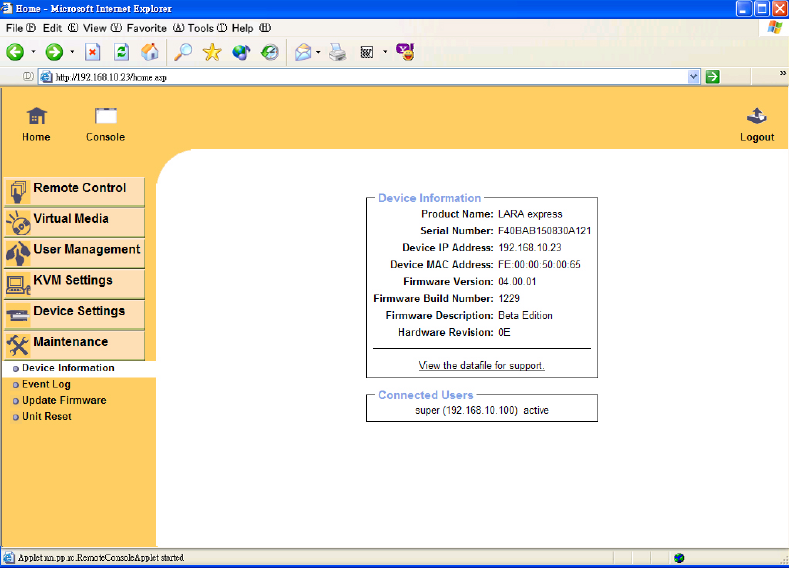This screenshot has width=789, height=568.
Task: Select Event Log submenu item
Action: point(46,384)
